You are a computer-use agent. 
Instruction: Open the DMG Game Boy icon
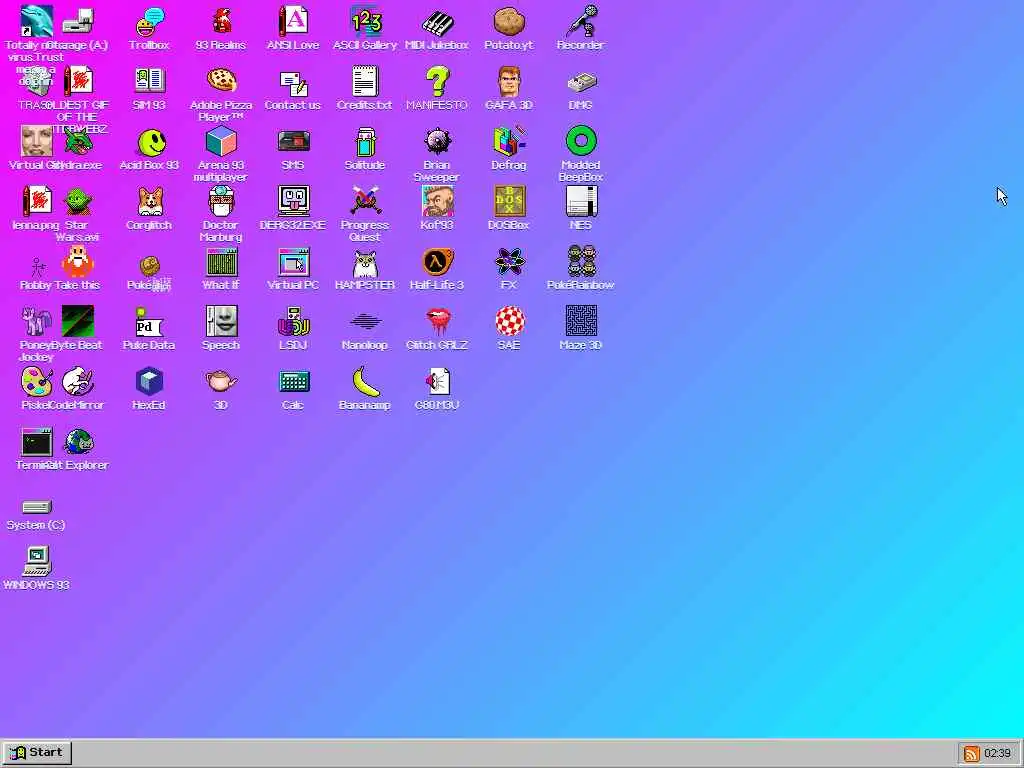point(581,81)
